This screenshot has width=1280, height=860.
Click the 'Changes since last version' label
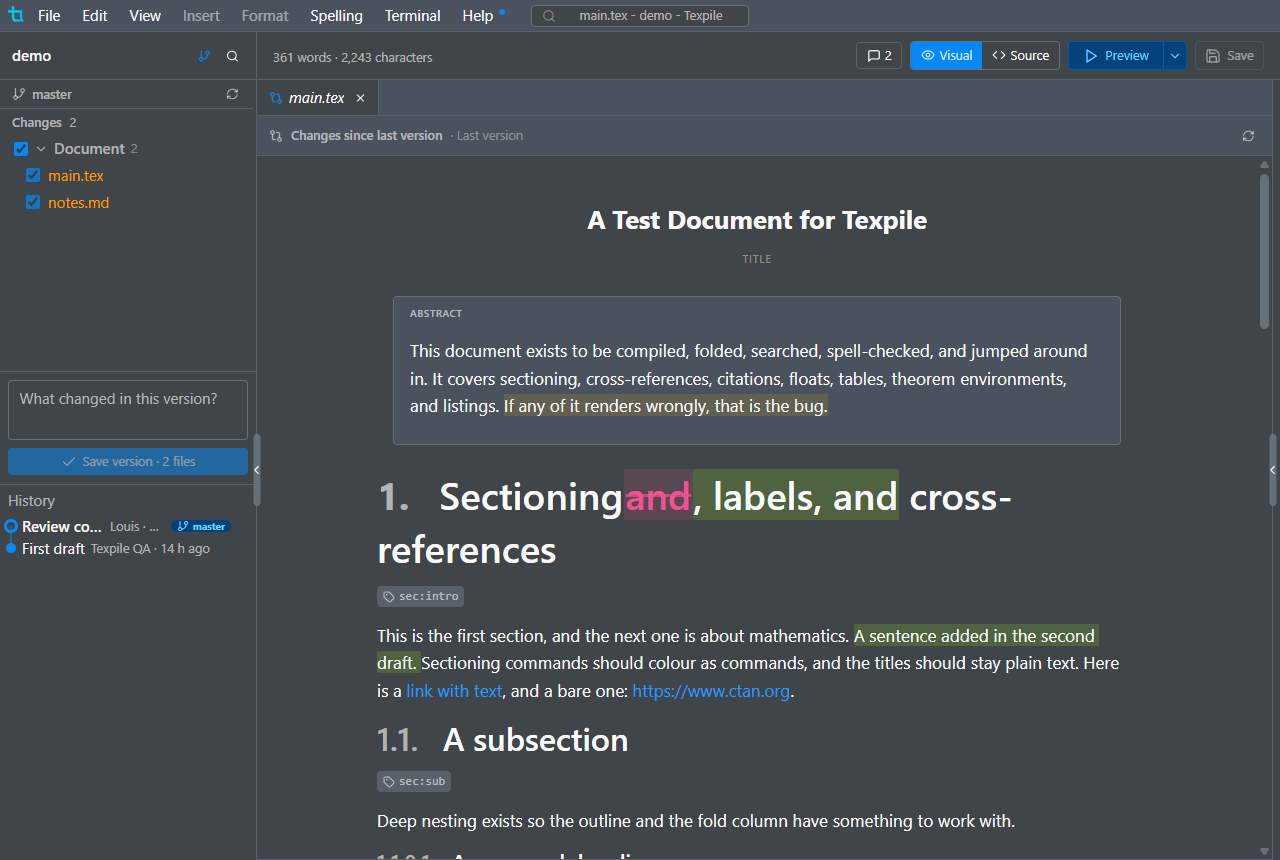point(366,136)
